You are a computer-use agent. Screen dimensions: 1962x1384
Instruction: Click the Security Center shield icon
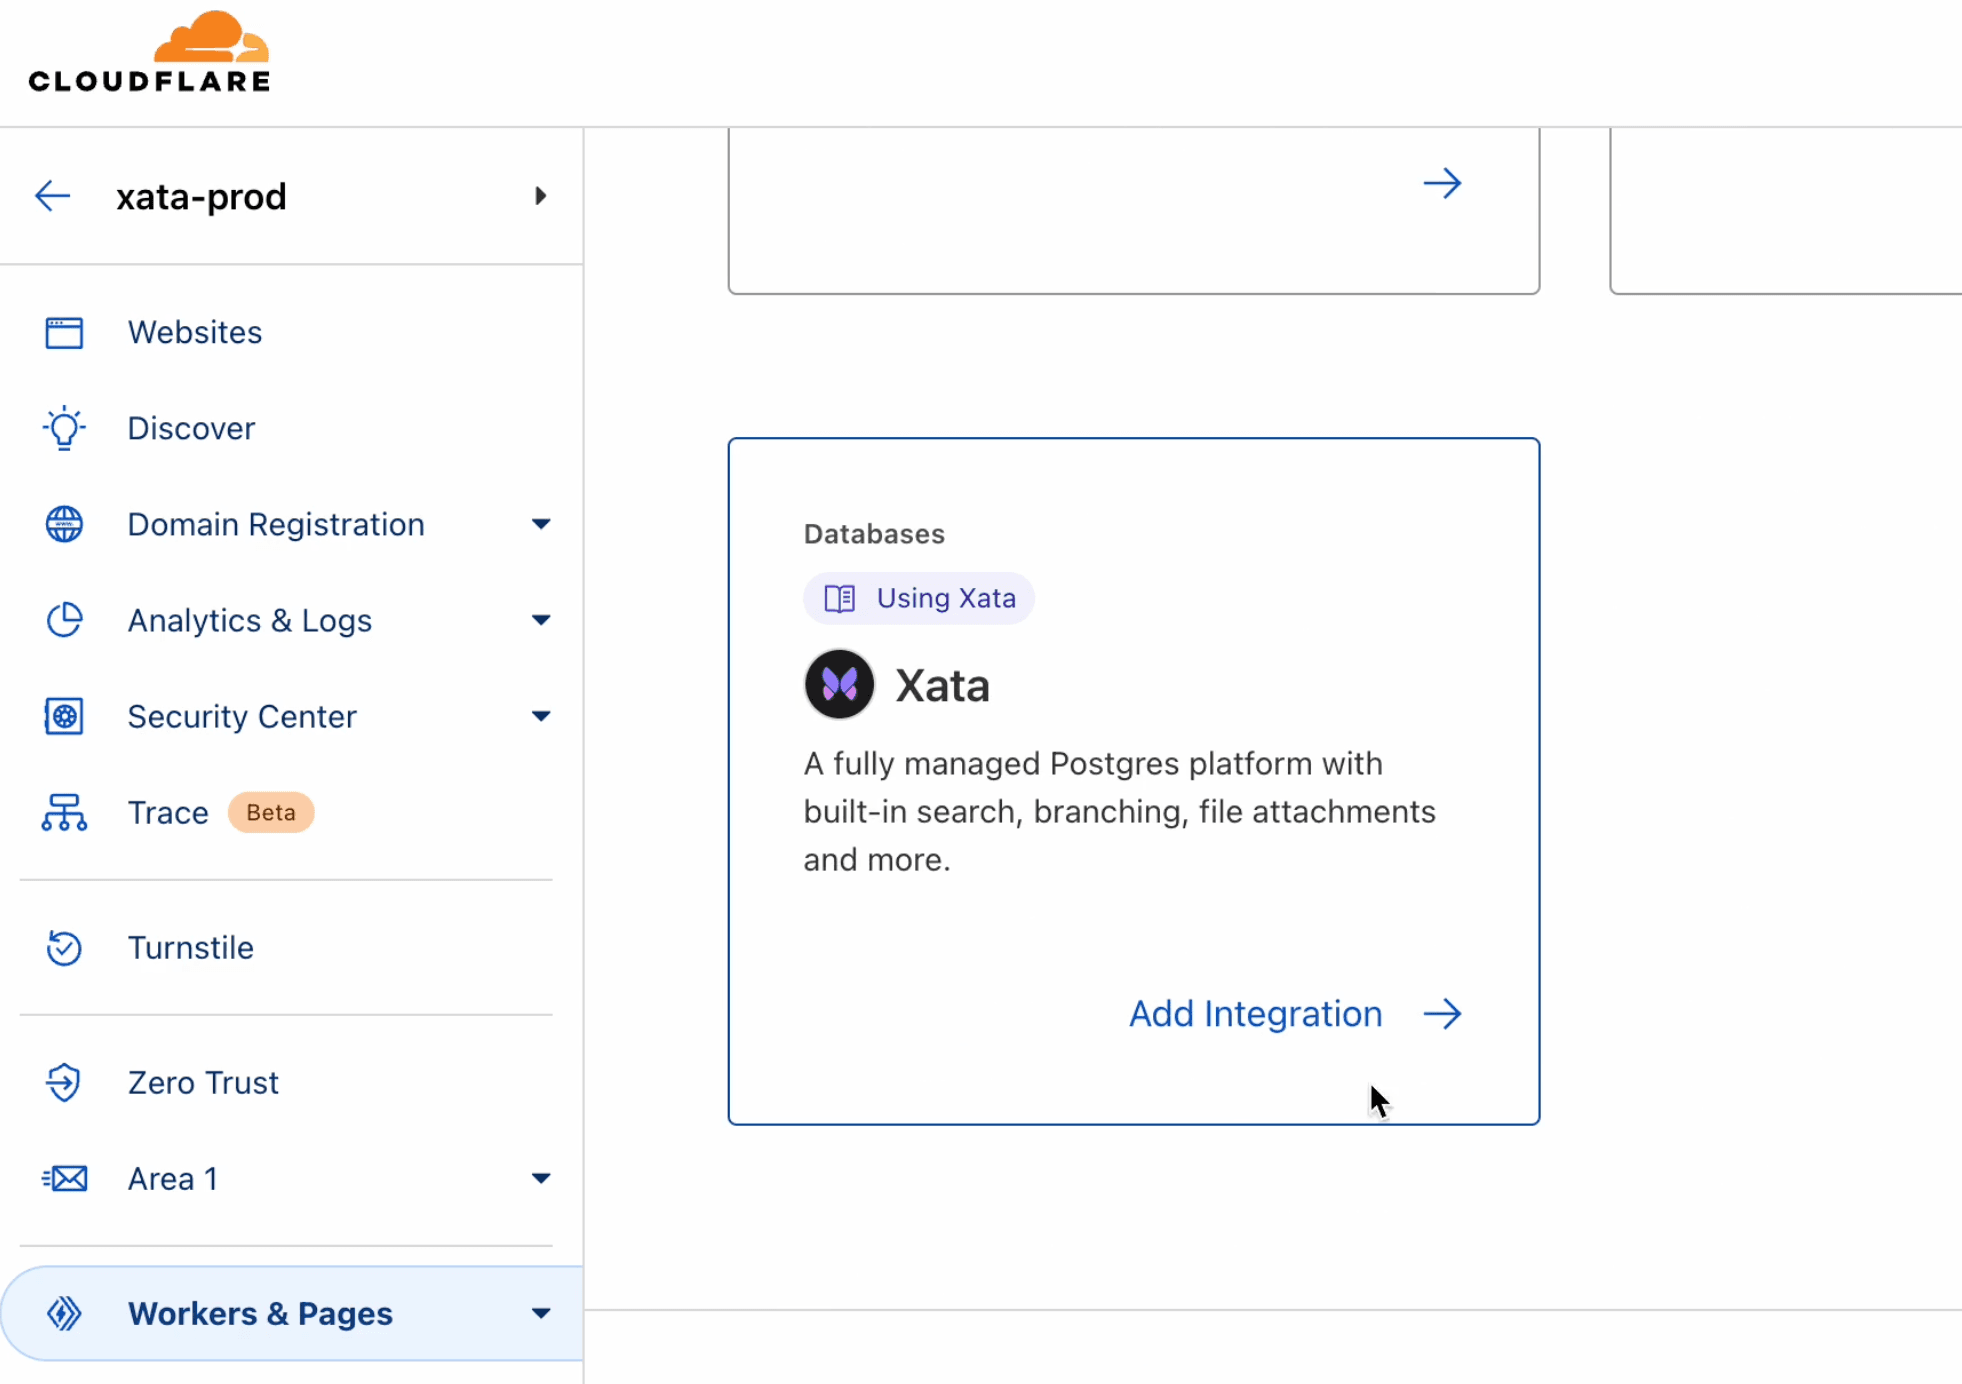(x=63, y=716)
